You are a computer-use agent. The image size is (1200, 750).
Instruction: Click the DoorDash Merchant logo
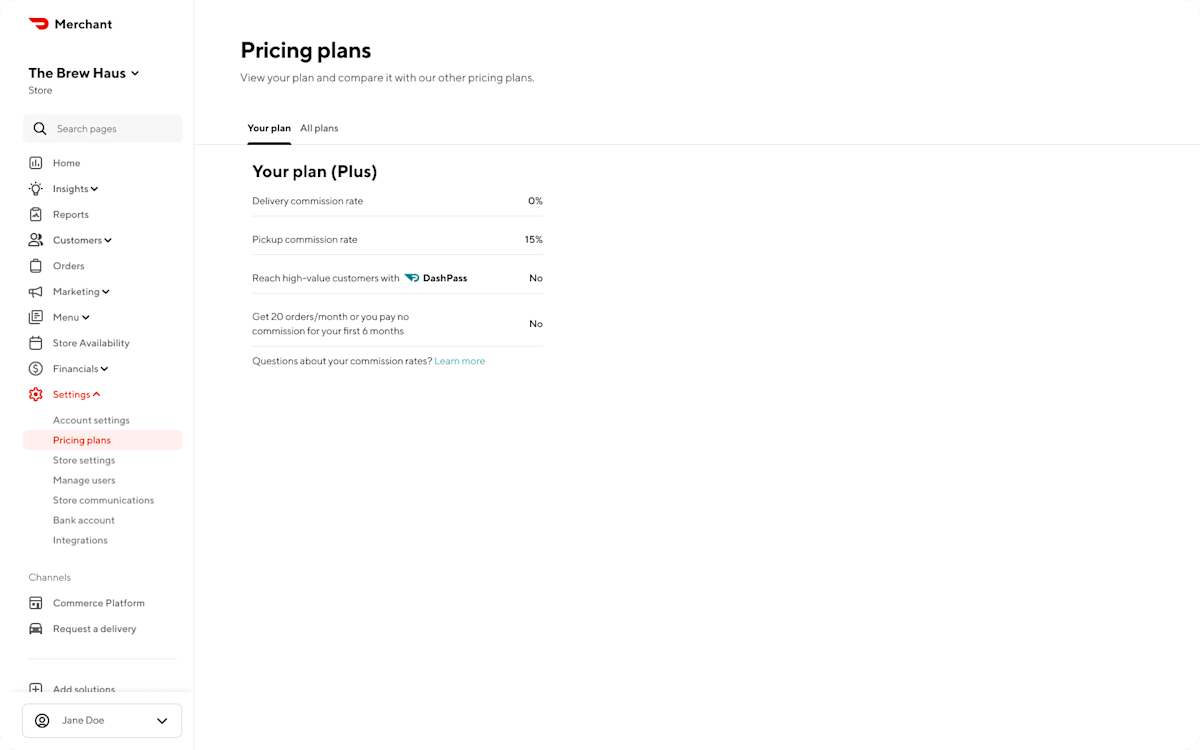pyautogui.click(x=70, y=23)
